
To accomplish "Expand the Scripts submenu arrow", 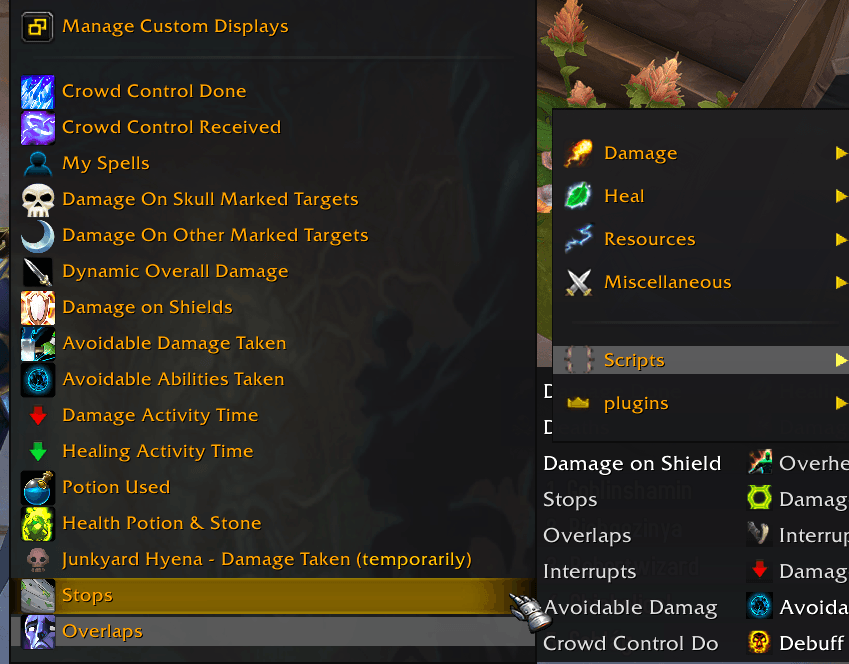I will pos(841,360).
